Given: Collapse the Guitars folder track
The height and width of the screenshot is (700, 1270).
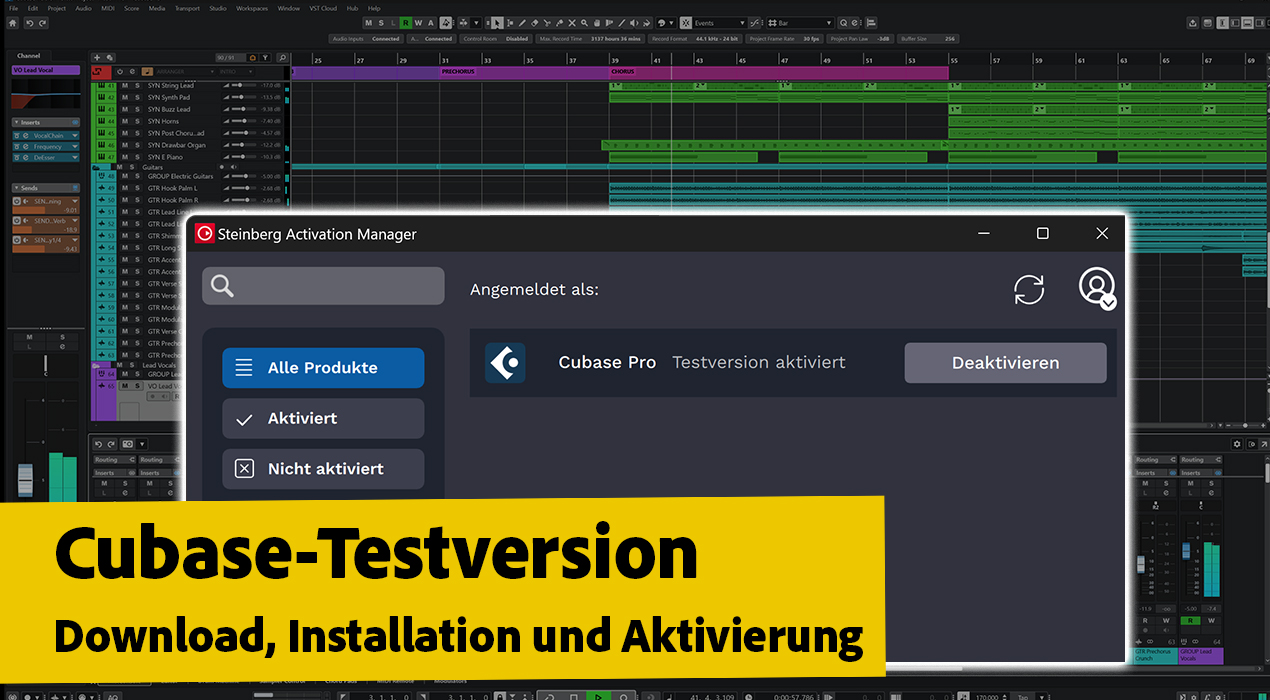Looking at the screenshot, I should click(x=96, y=168).
